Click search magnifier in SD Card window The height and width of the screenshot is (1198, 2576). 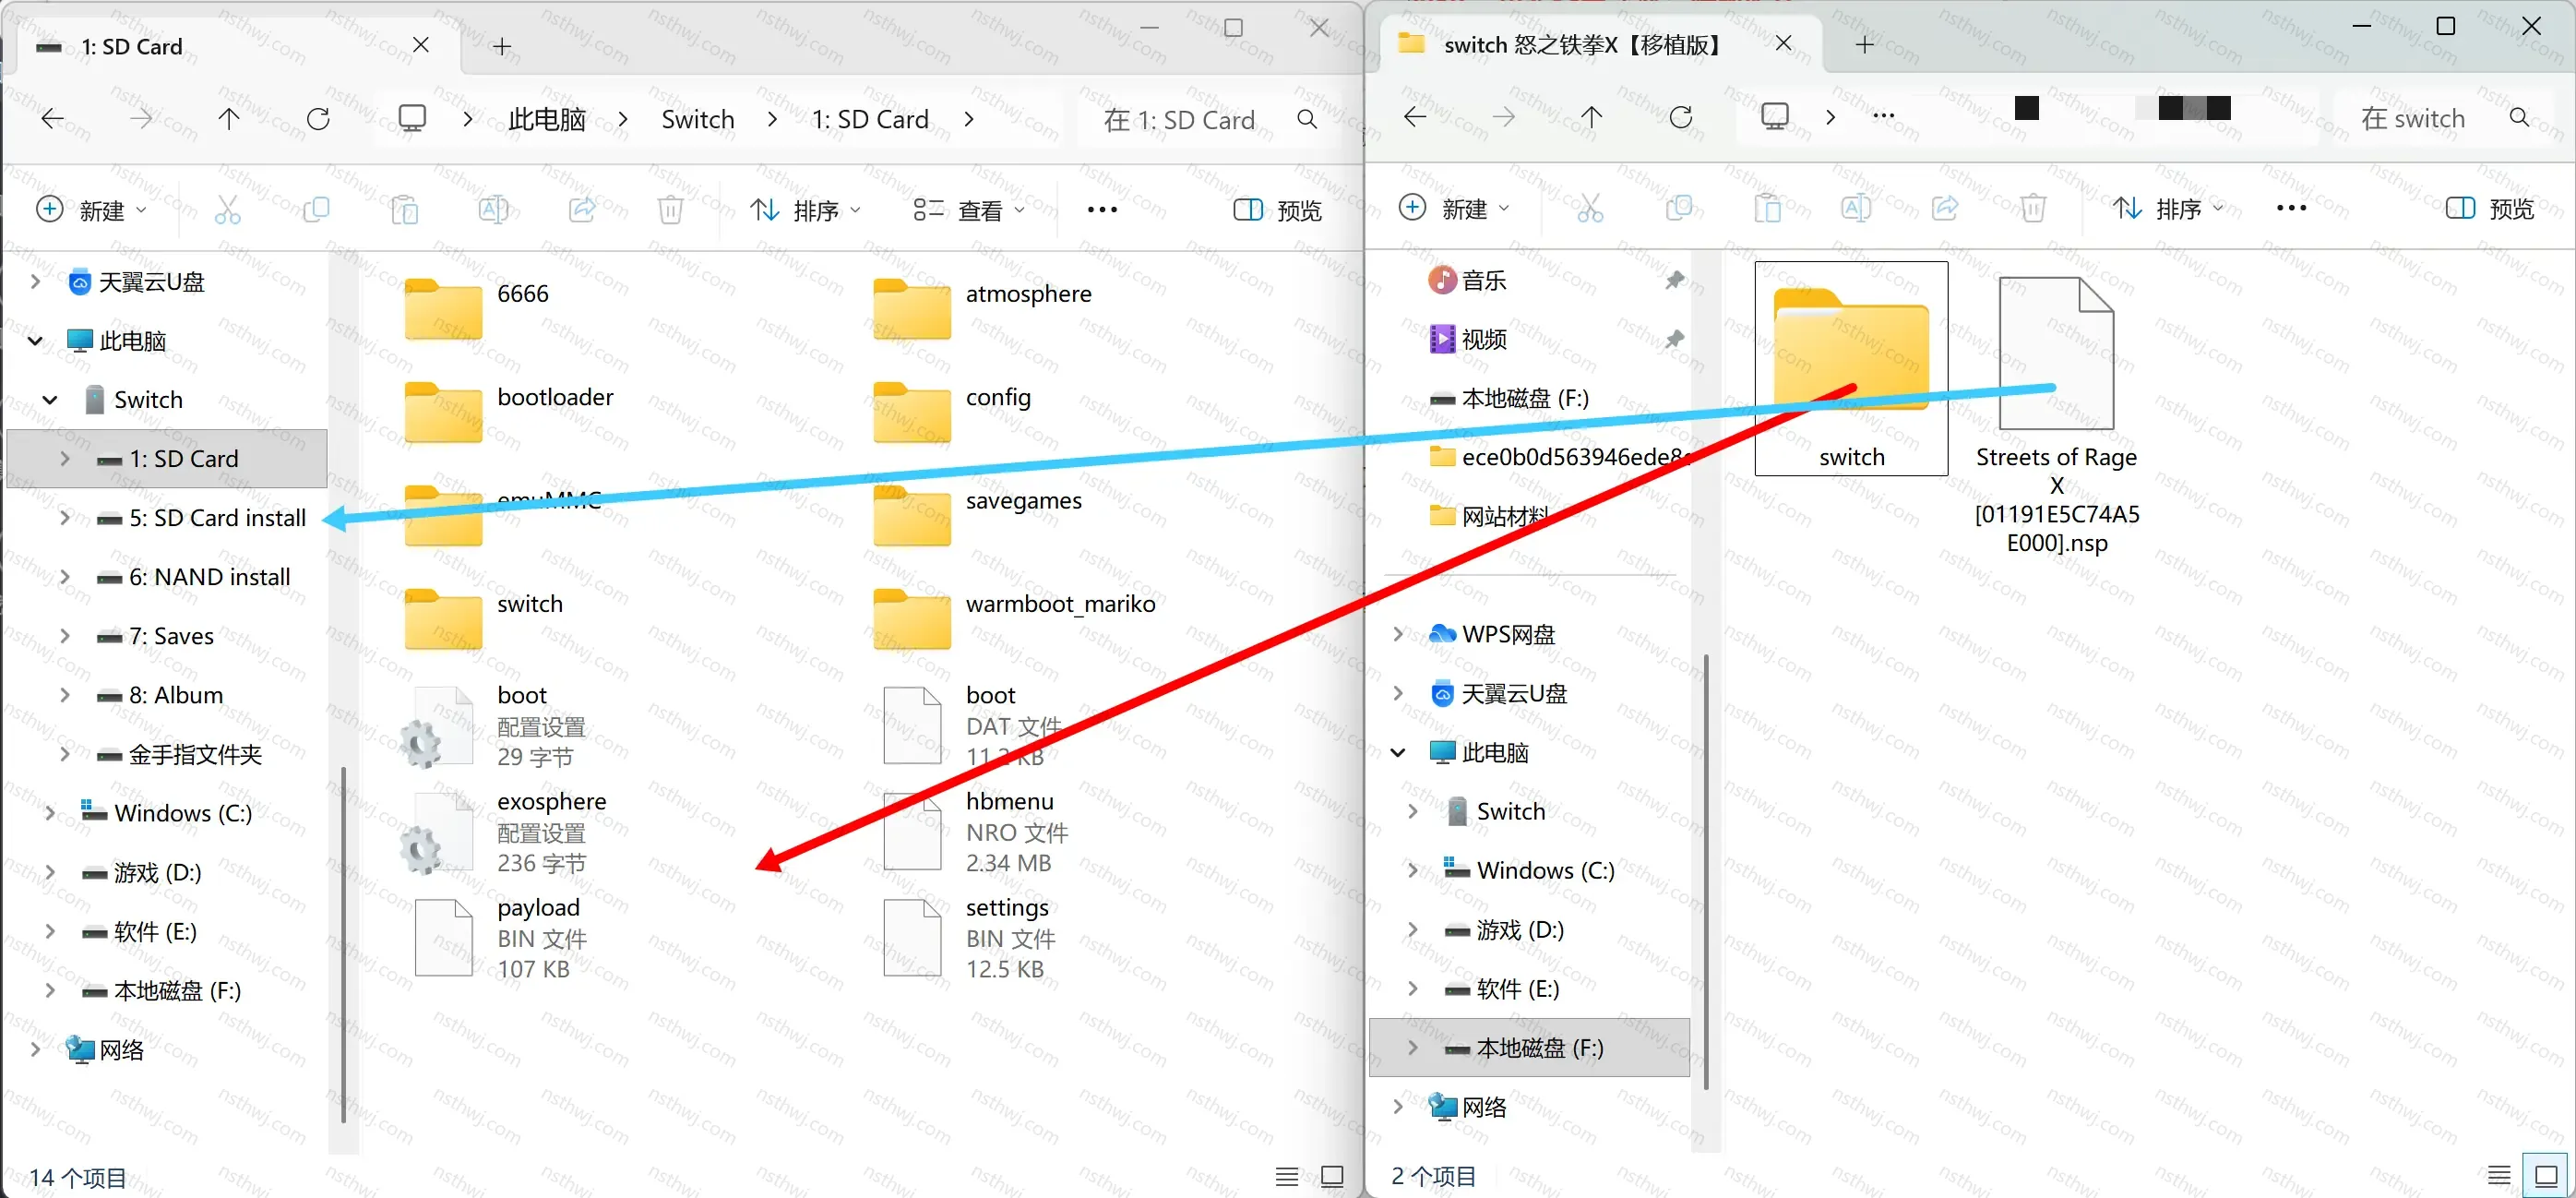[x=1307, y=120]
